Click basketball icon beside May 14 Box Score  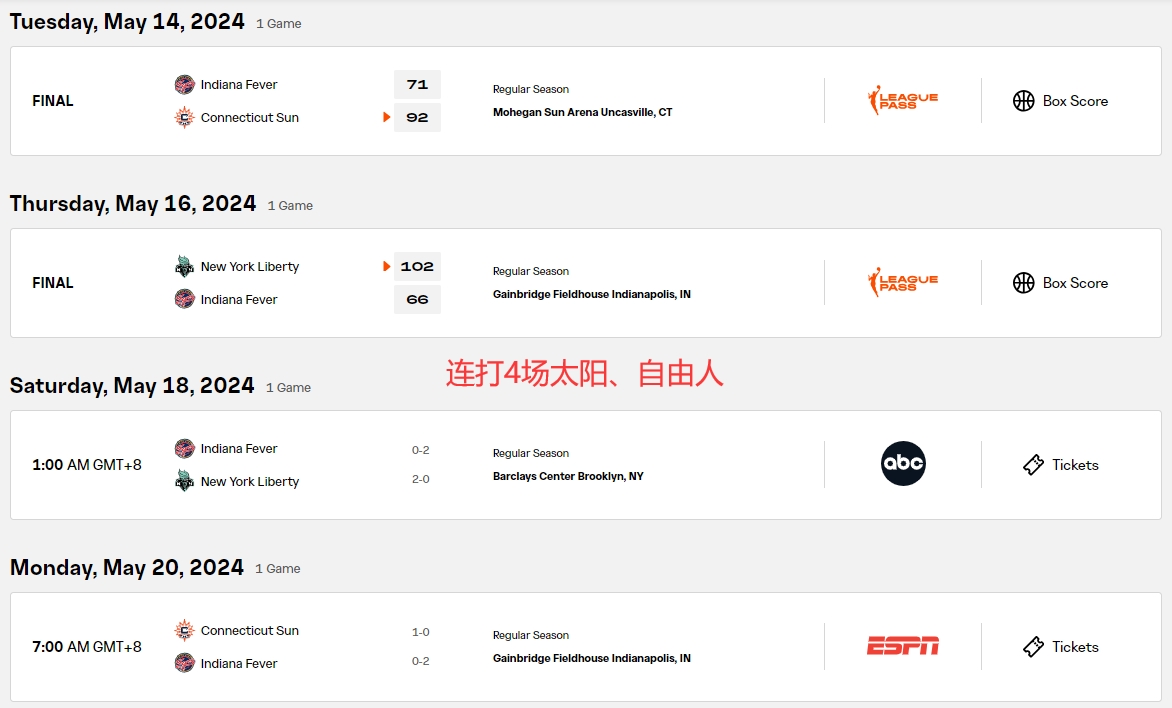pos(1023,101)
